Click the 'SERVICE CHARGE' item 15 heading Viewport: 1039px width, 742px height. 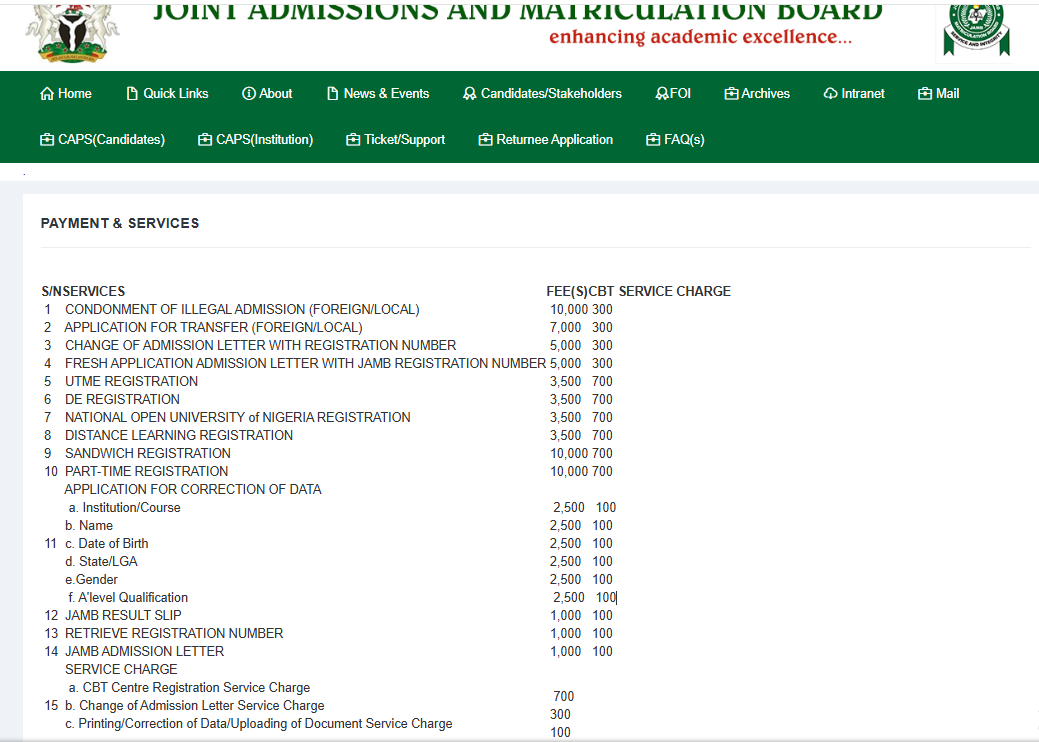coord(121,669)
